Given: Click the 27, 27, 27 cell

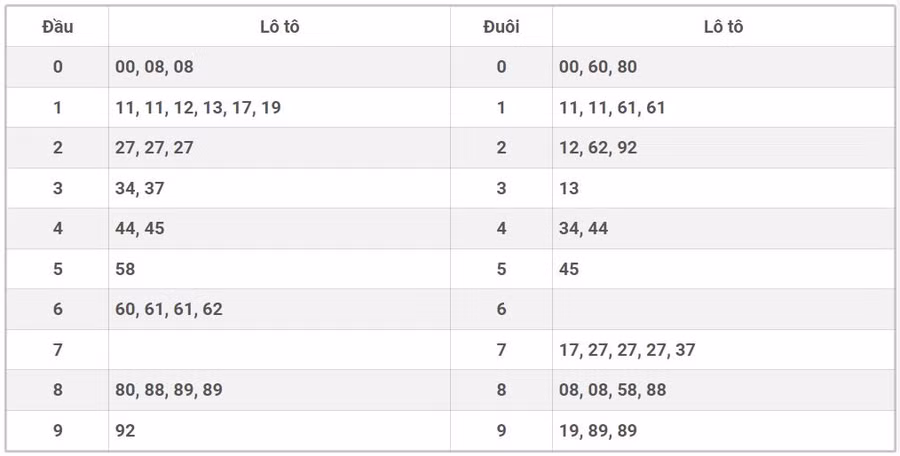Looking at the screenshot, I should [x=155, y=148].
